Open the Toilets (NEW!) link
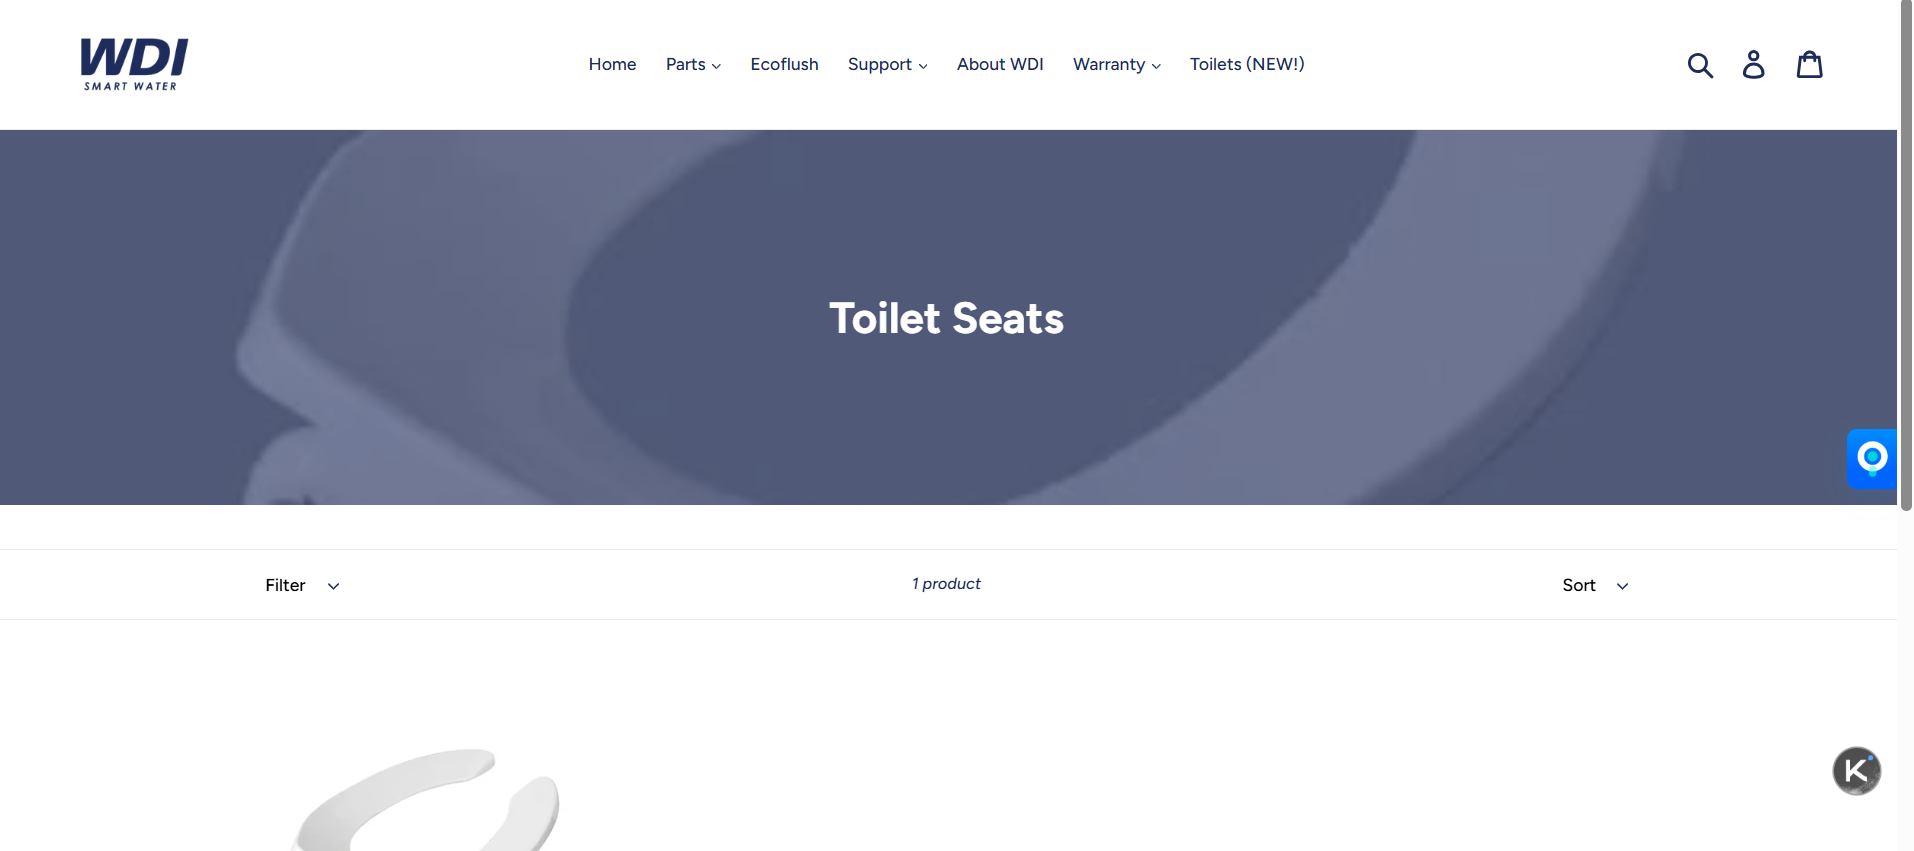This screenshot has width=1914, height=851. click(x=1247, y=64)
